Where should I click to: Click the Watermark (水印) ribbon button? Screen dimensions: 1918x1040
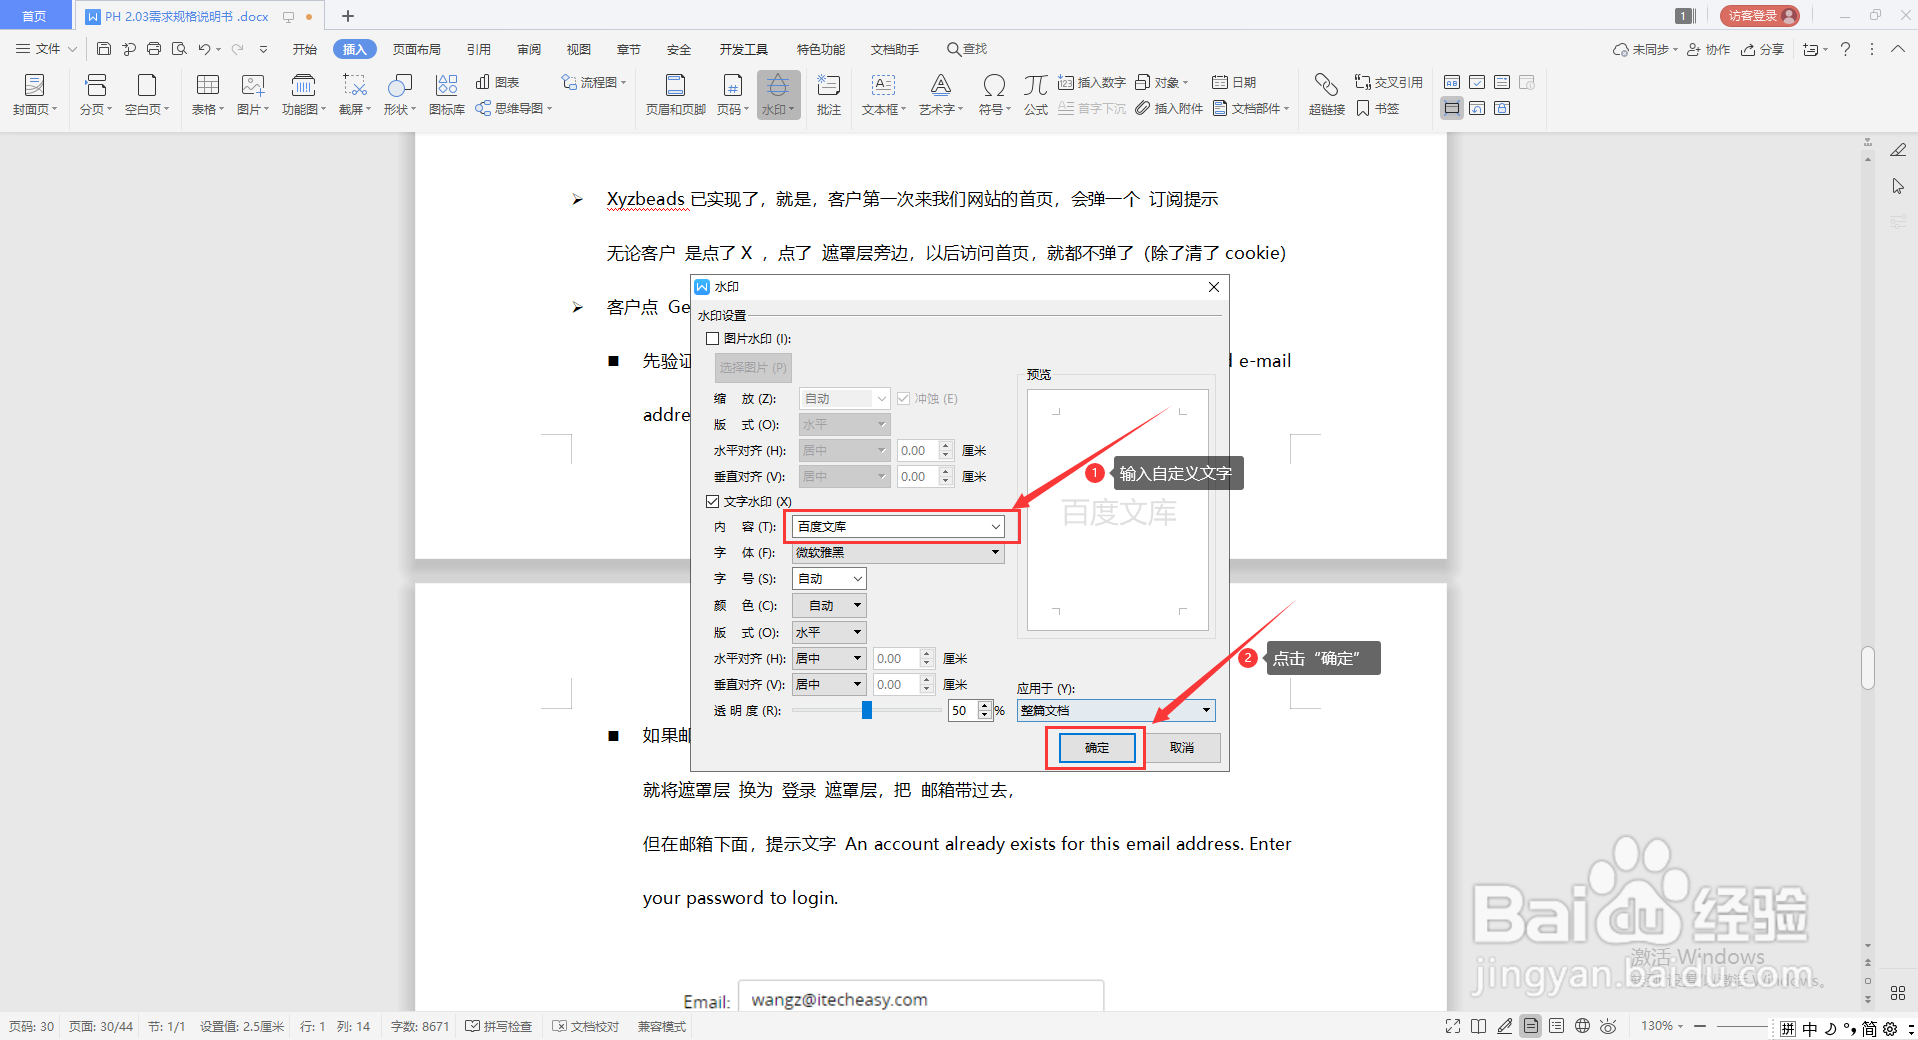tap(778, 95)
